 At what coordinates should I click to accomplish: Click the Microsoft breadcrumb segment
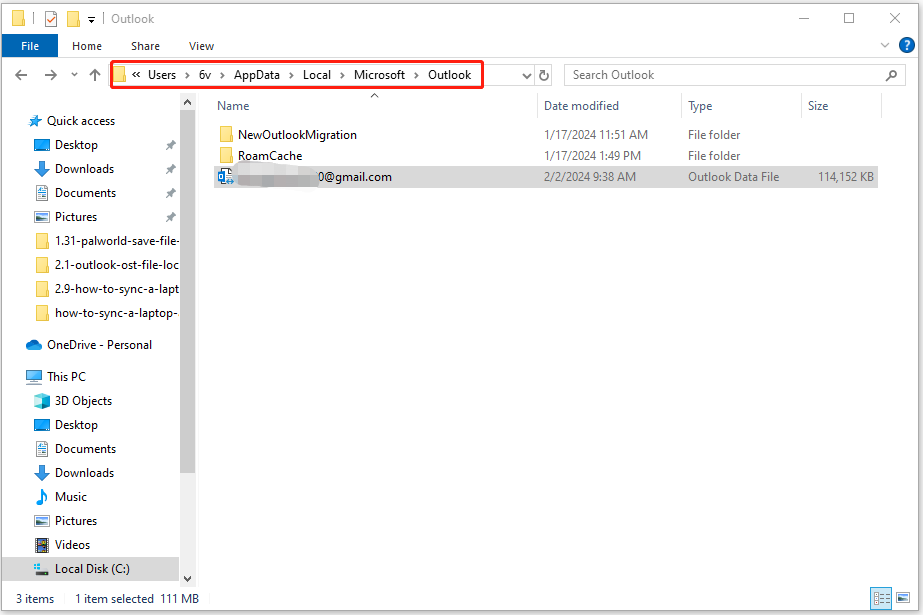click(x=379, y=75)
